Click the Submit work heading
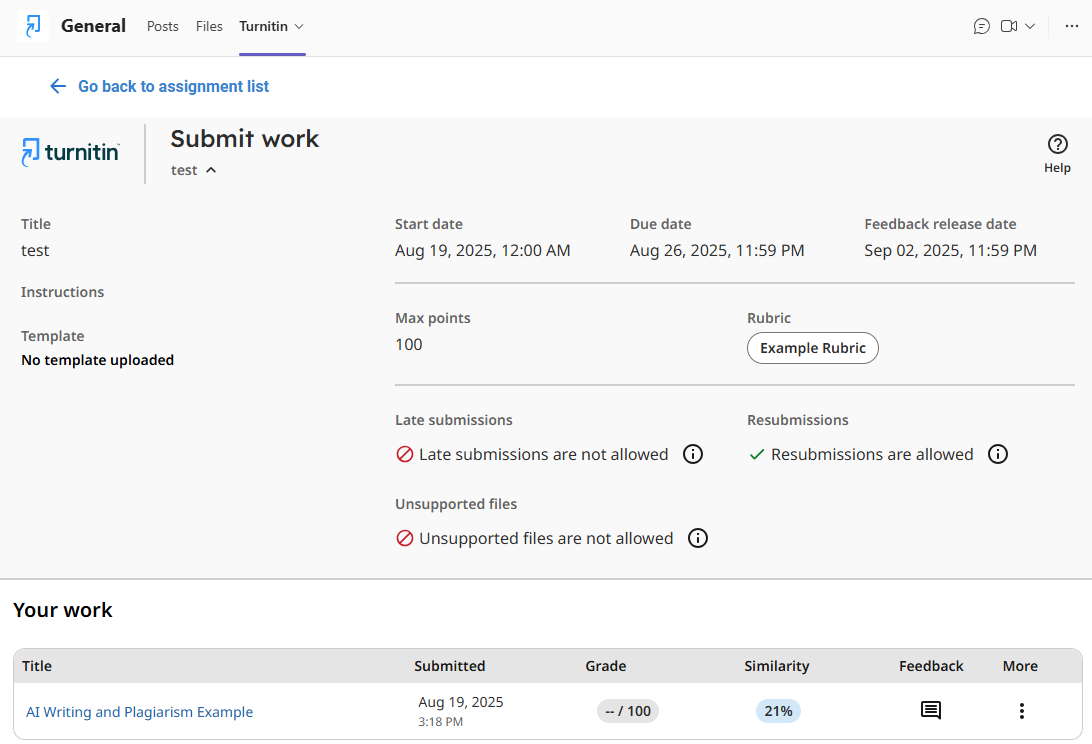Viewport: 1092px width, 744px height. click(244, 139)
